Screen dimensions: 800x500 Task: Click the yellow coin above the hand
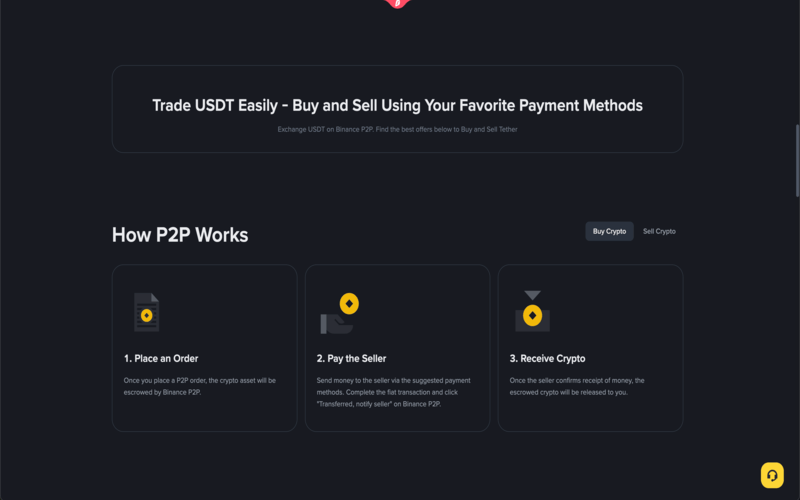(x=349, y=302)
